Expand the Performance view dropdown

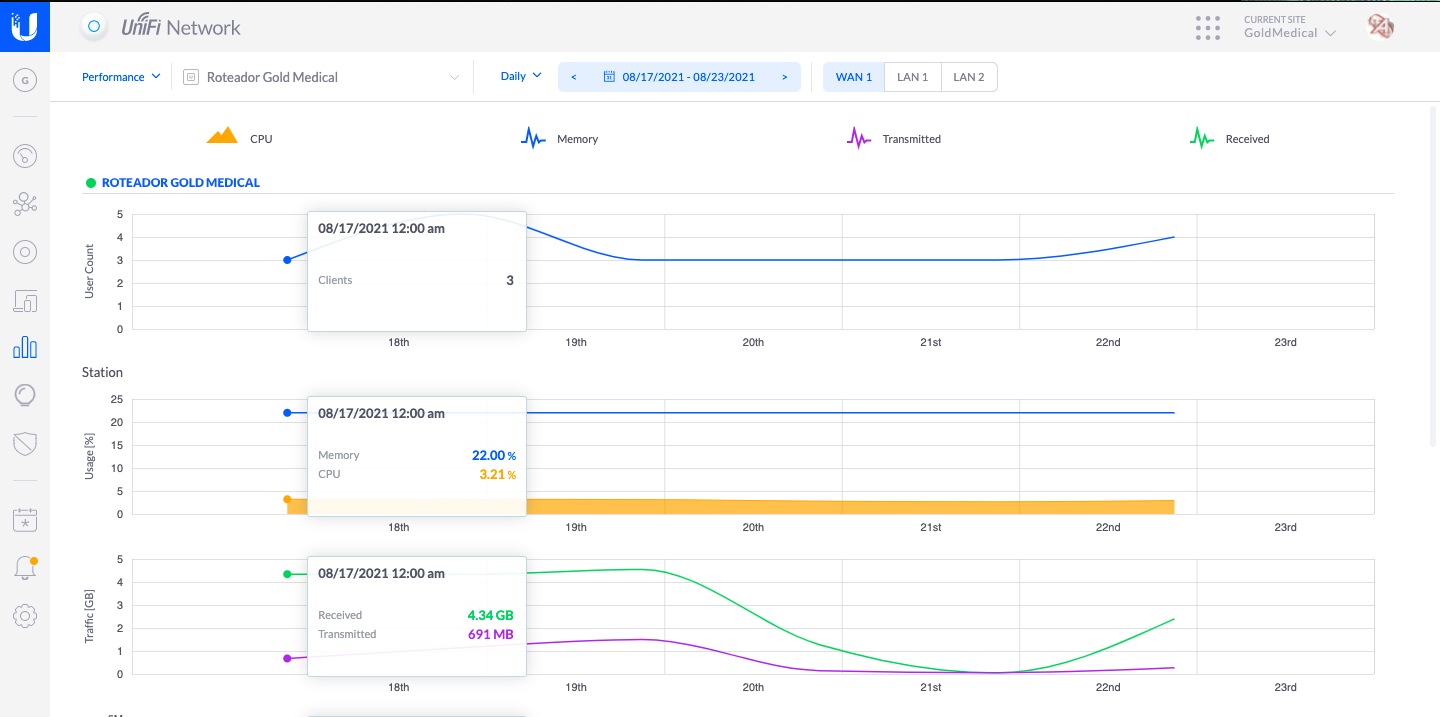point(121,77)
